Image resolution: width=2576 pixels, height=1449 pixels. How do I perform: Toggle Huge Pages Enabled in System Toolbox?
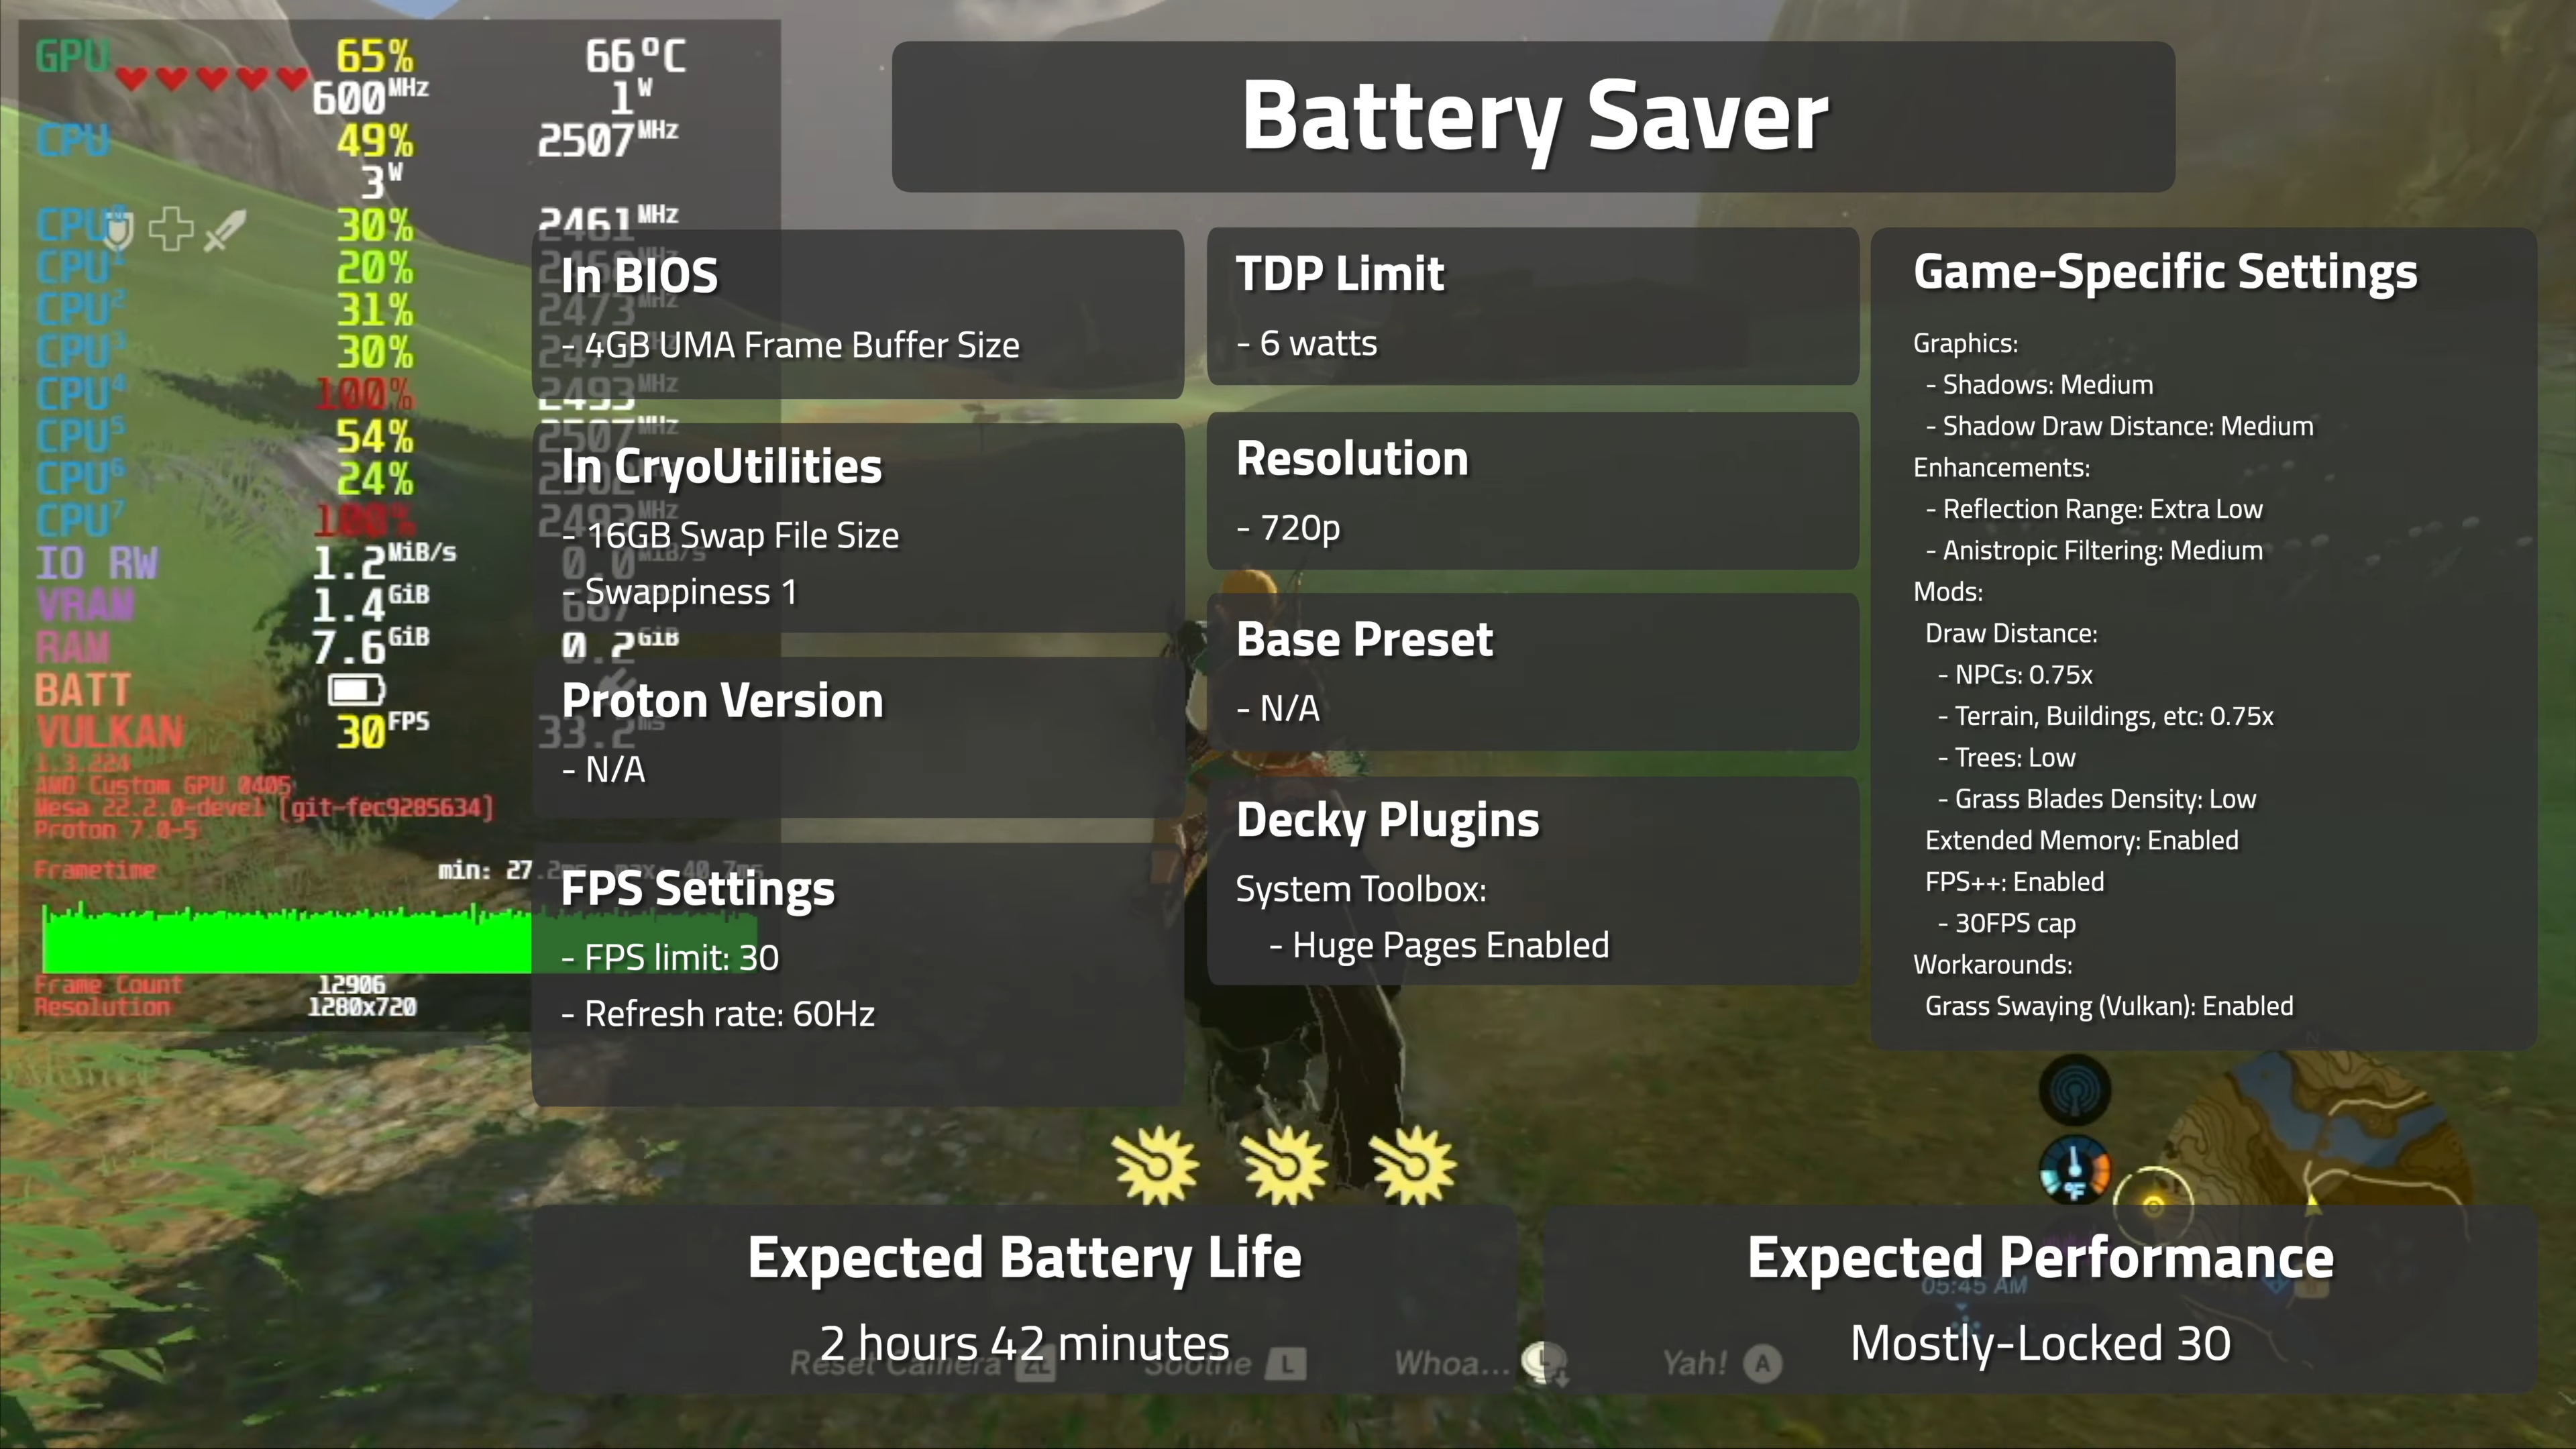pos(1451,943)
